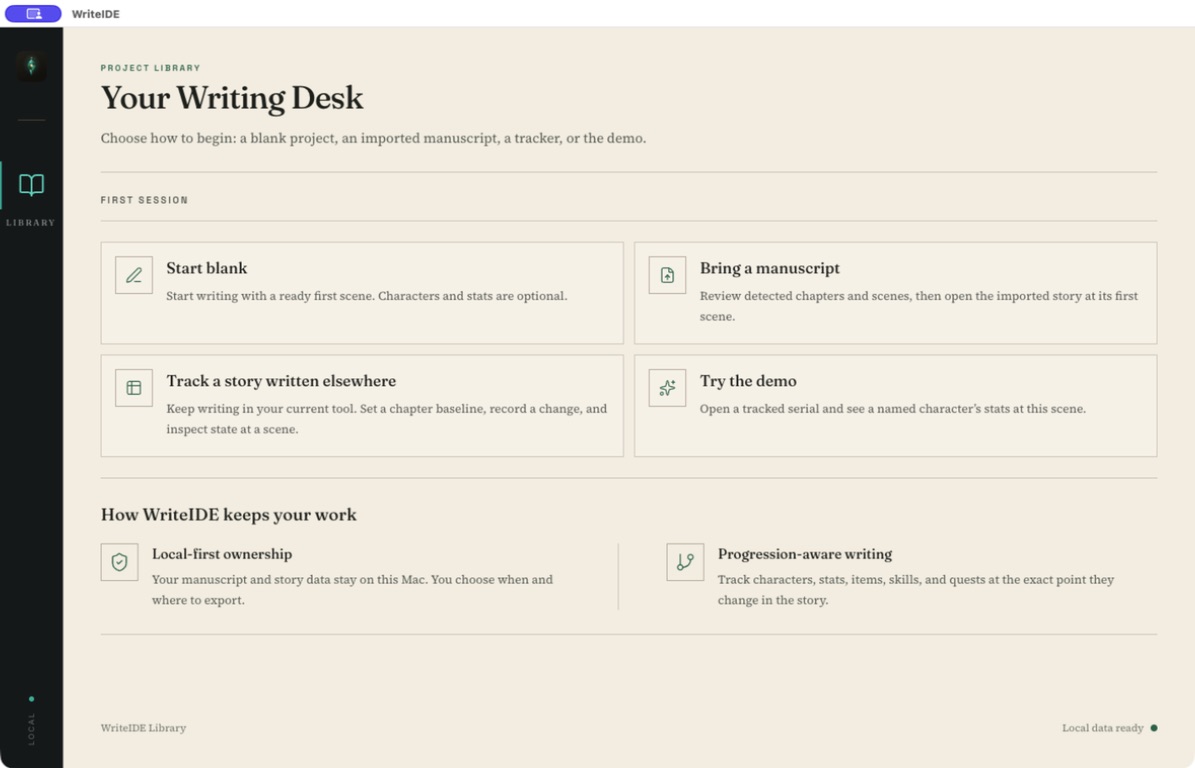Click 'Review detected chapters and scenes' description

[x=919, y=306]
